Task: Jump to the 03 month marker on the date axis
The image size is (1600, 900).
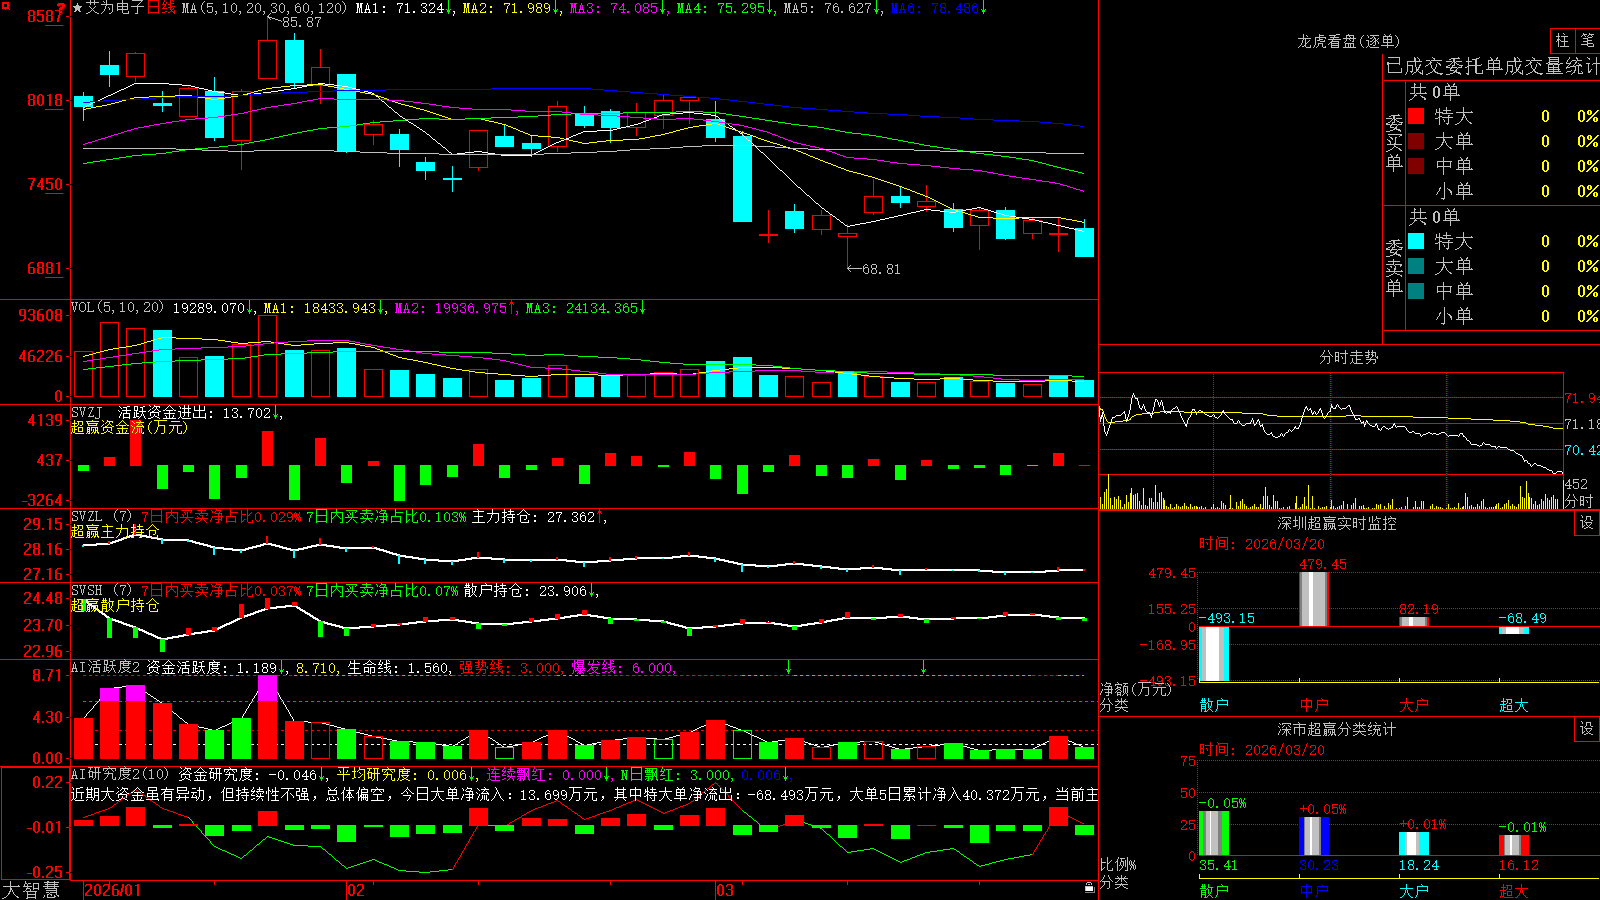Action: pyautogui.click(x=725, y=890)
